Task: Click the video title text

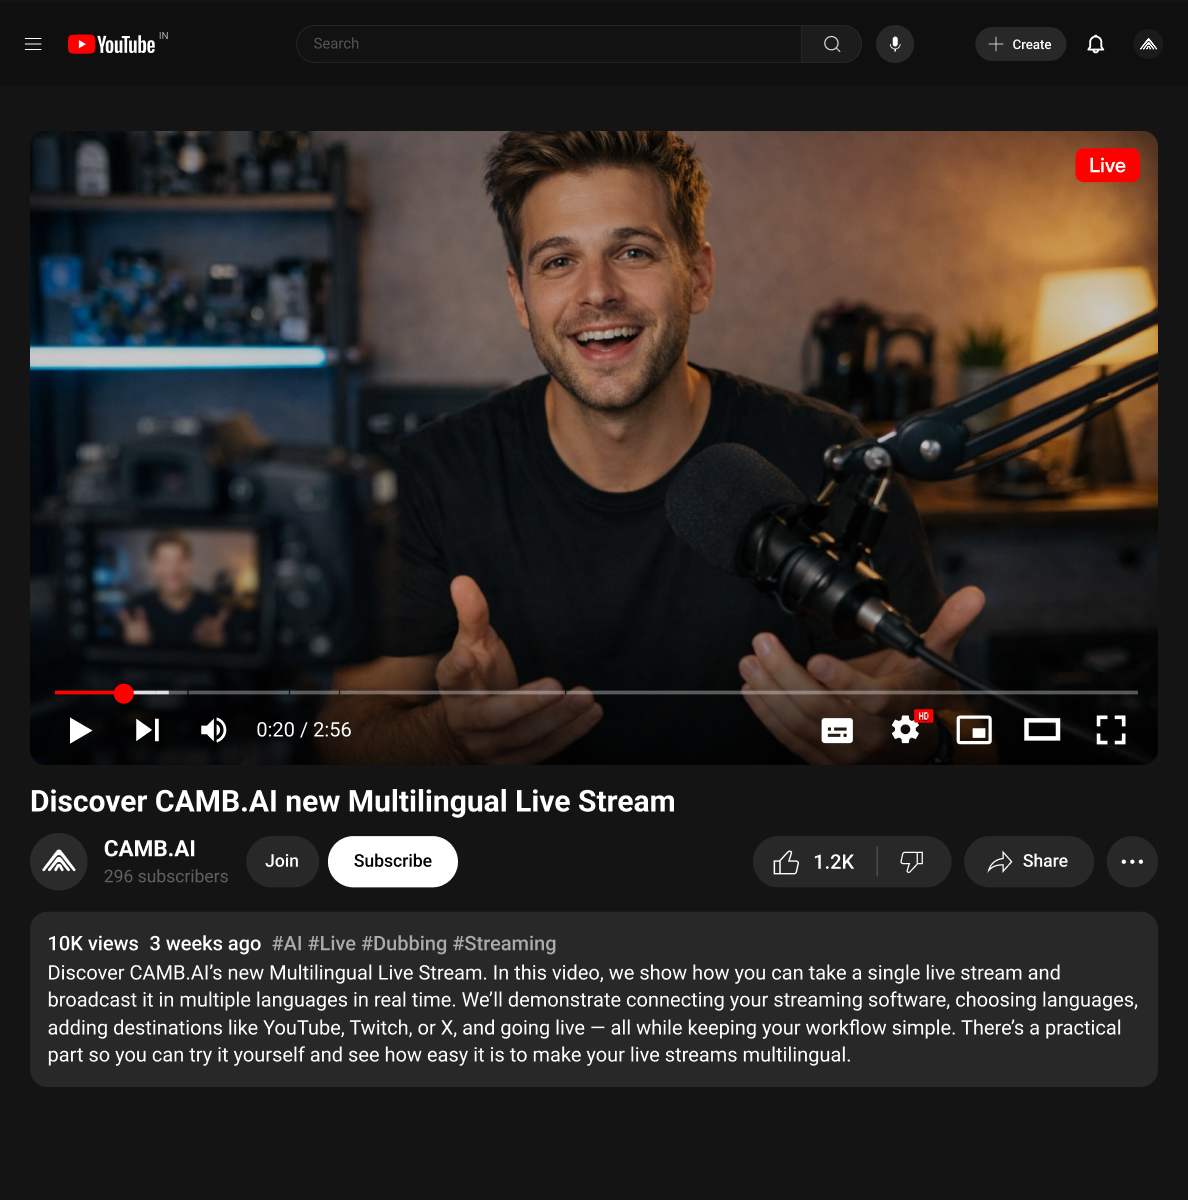Action: [x=353, y=802]
